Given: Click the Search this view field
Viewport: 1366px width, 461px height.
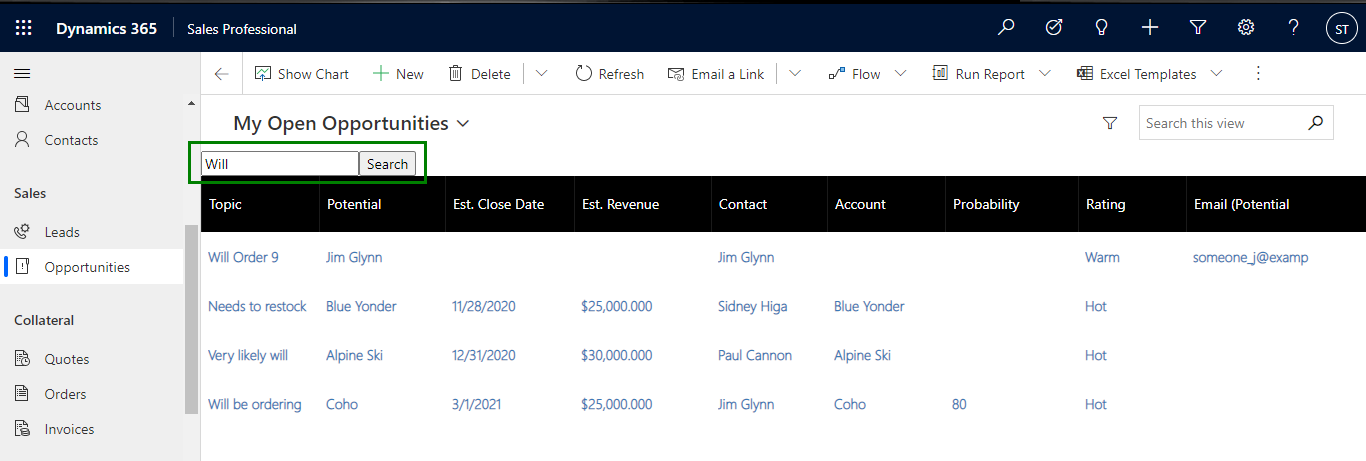Looking at the screenshot, I should 1222,123.
